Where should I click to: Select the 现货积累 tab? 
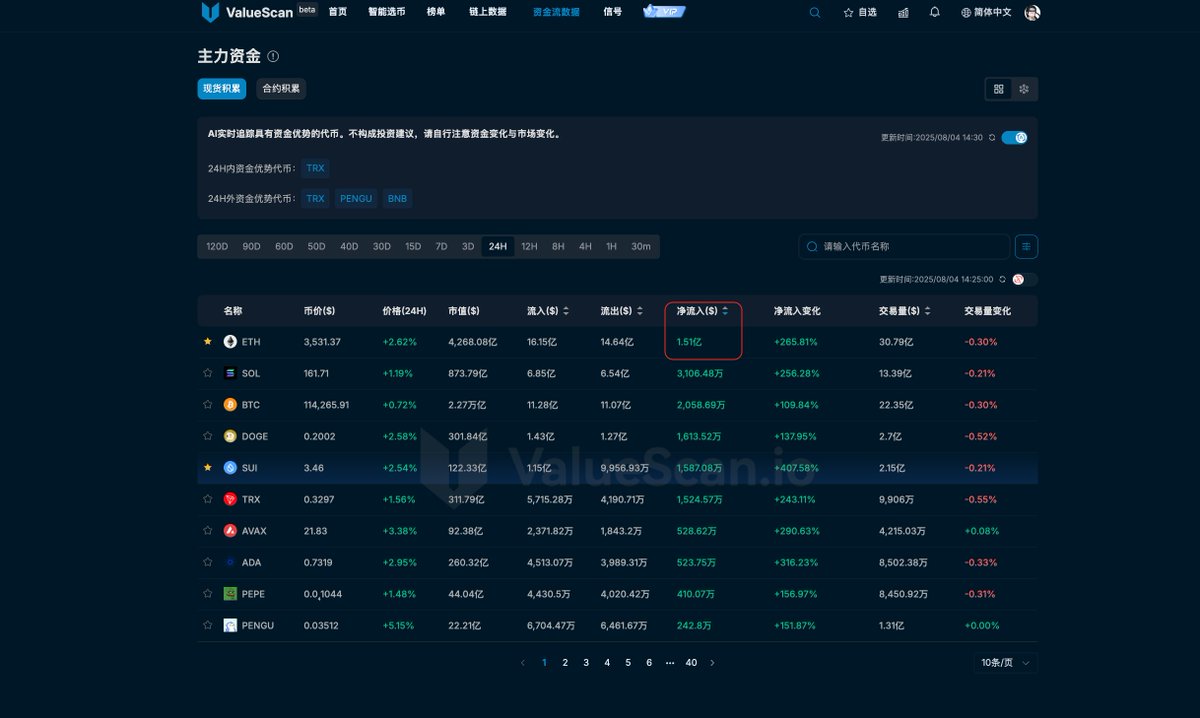click(222, 89)
